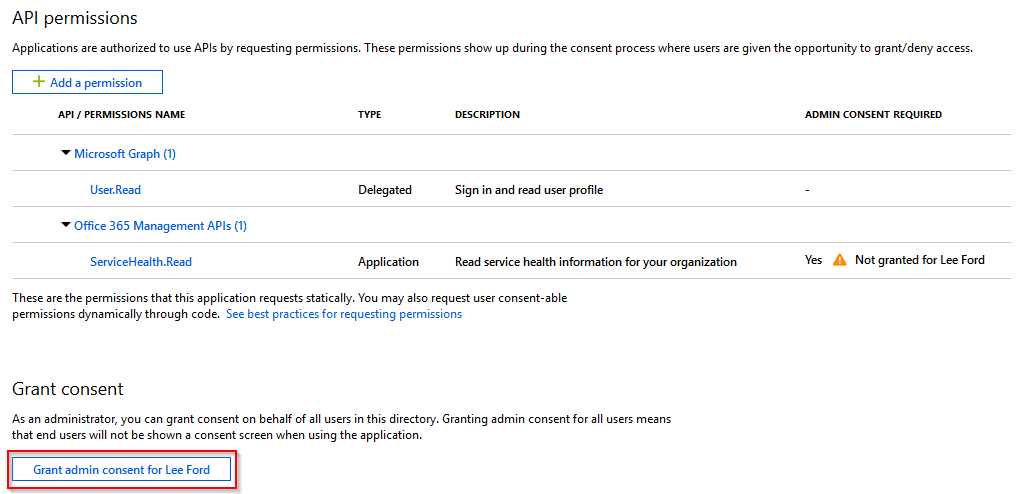
Task: Click 'Not granted for Lee Ford' status
Action: [919, 260]
